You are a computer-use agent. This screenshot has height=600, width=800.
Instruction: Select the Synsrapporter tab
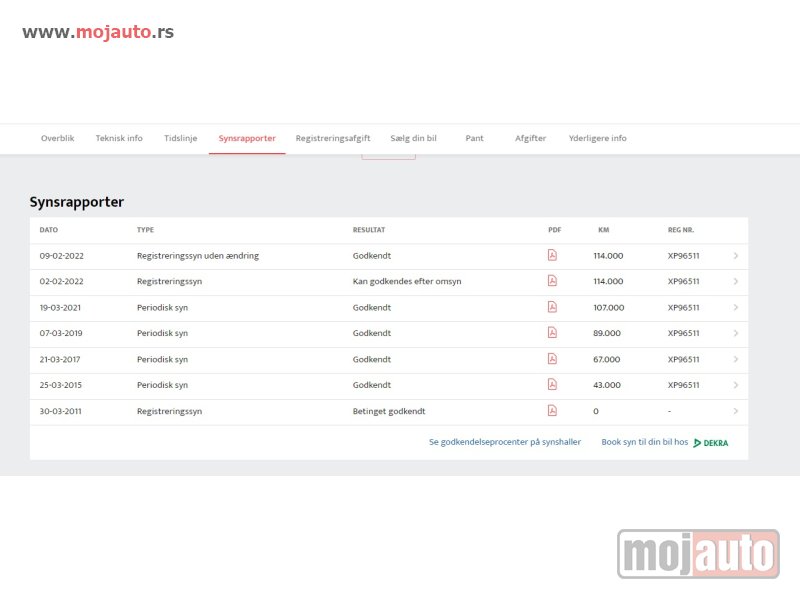tap(247, 138)
